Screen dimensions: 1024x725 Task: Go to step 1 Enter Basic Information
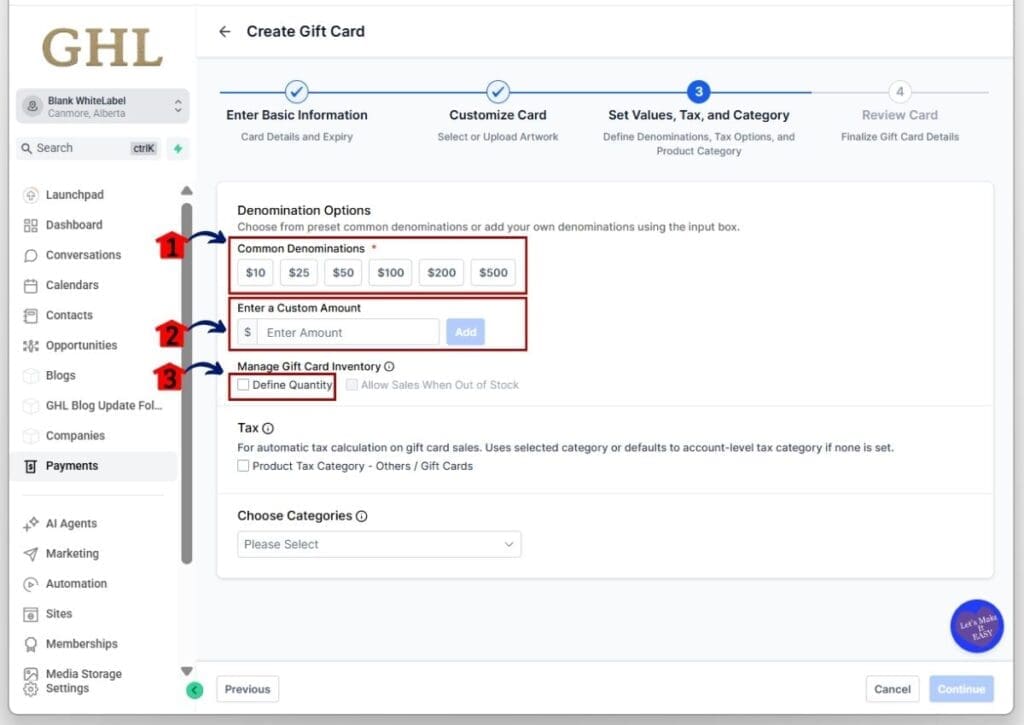click(297, 92)
